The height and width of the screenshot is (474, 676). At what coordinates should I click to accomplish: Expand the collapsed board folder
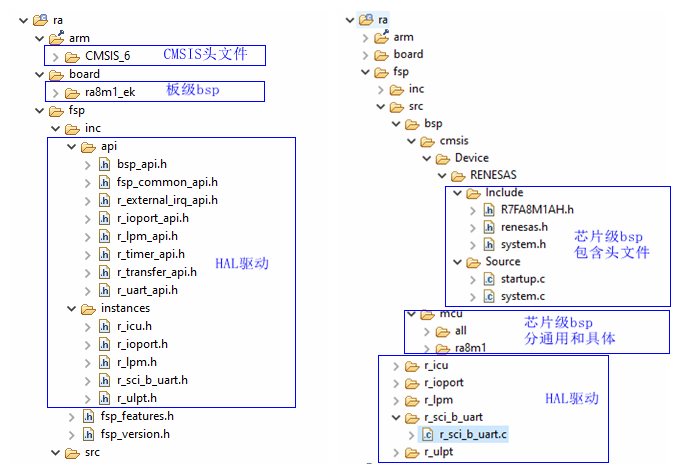[x=365, y=55]
